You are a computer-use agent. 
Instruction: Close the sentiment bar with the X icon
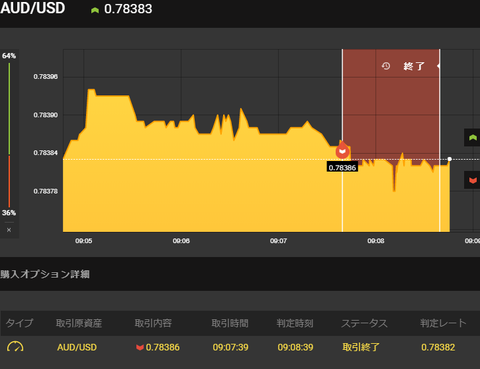(9, 230)
